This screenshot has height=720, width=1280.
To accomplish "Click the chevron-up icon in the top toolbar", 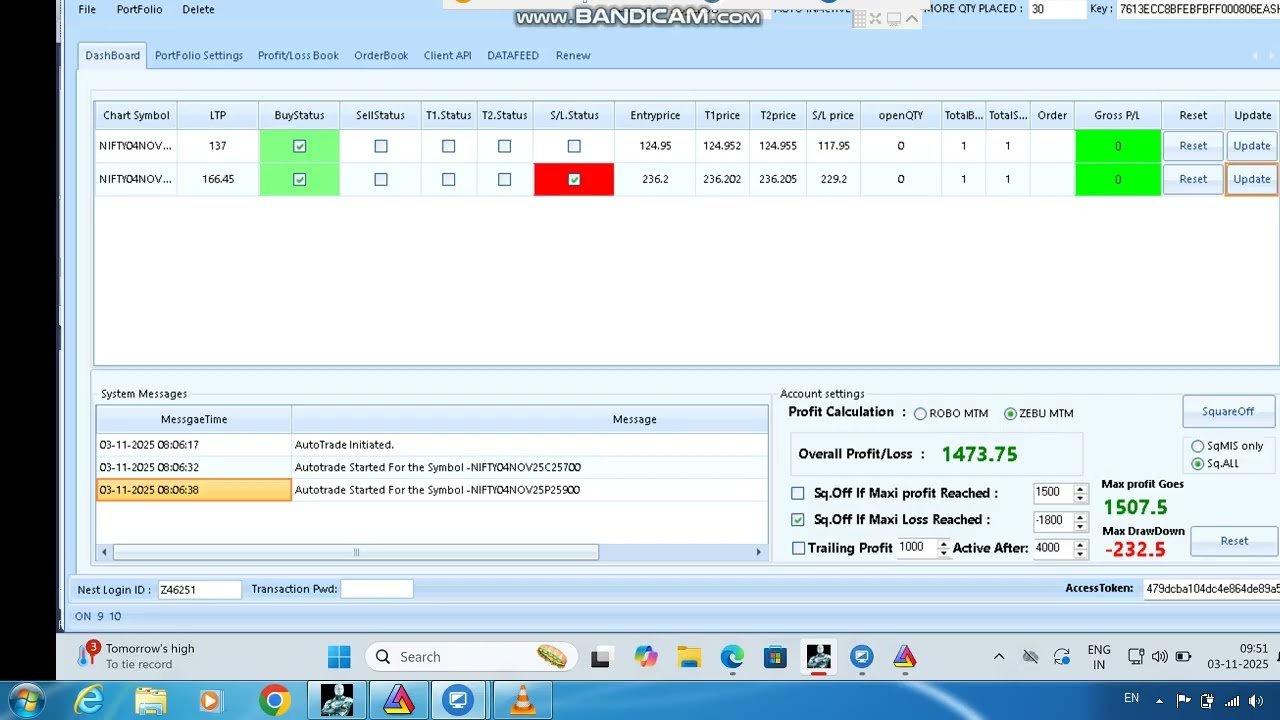I will click(911, 18).
